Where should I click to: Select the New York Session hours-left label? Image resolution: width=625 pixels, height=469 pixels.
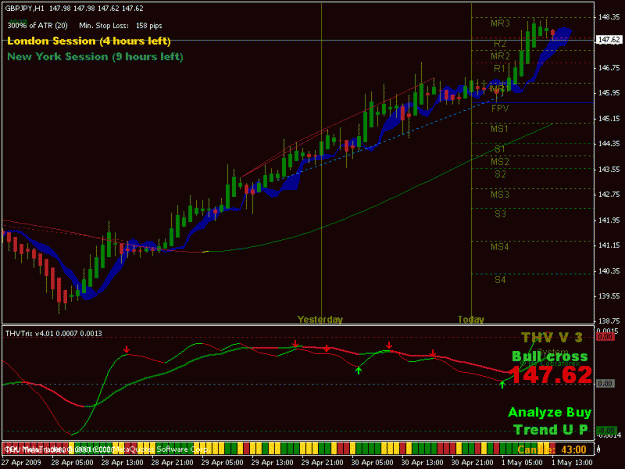[95, 57]
